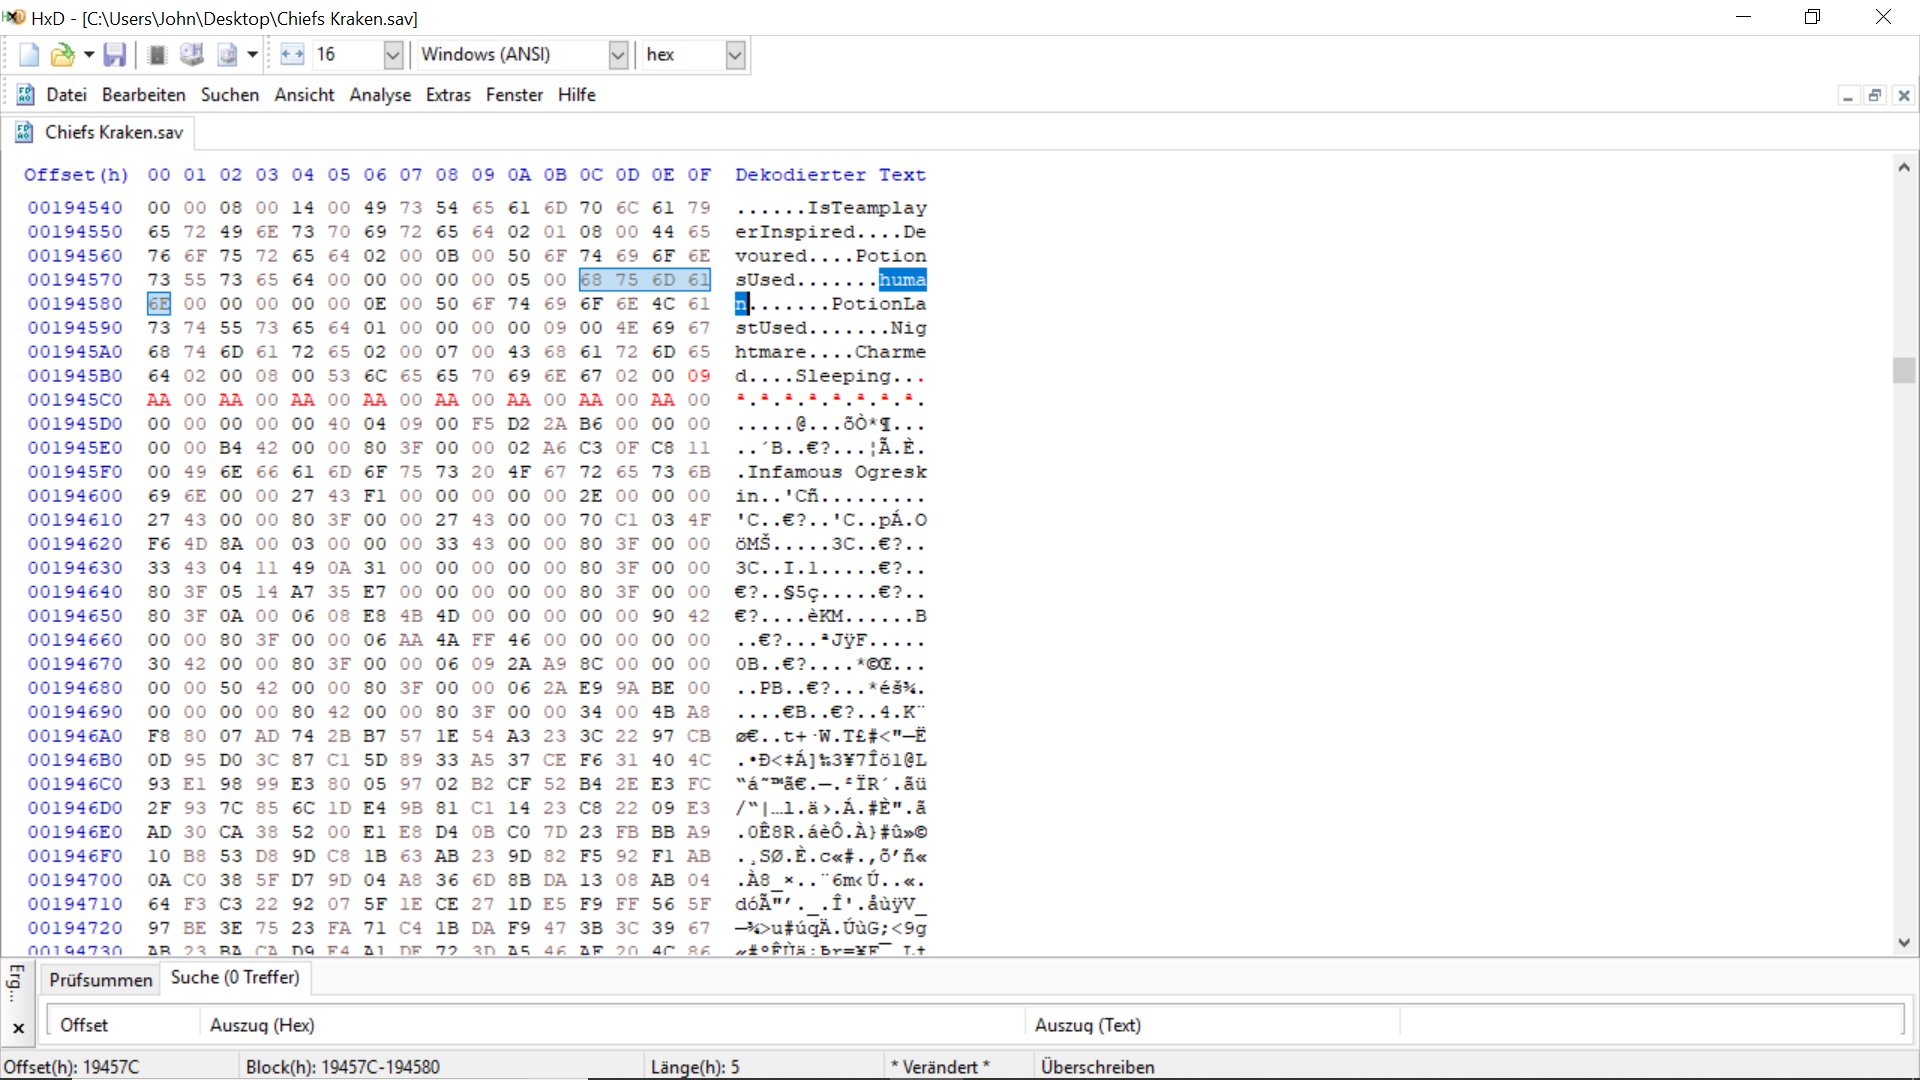Click the Open disk image icon
The width and height of the screenshot is (1920, 1080).
coord(227,55)
